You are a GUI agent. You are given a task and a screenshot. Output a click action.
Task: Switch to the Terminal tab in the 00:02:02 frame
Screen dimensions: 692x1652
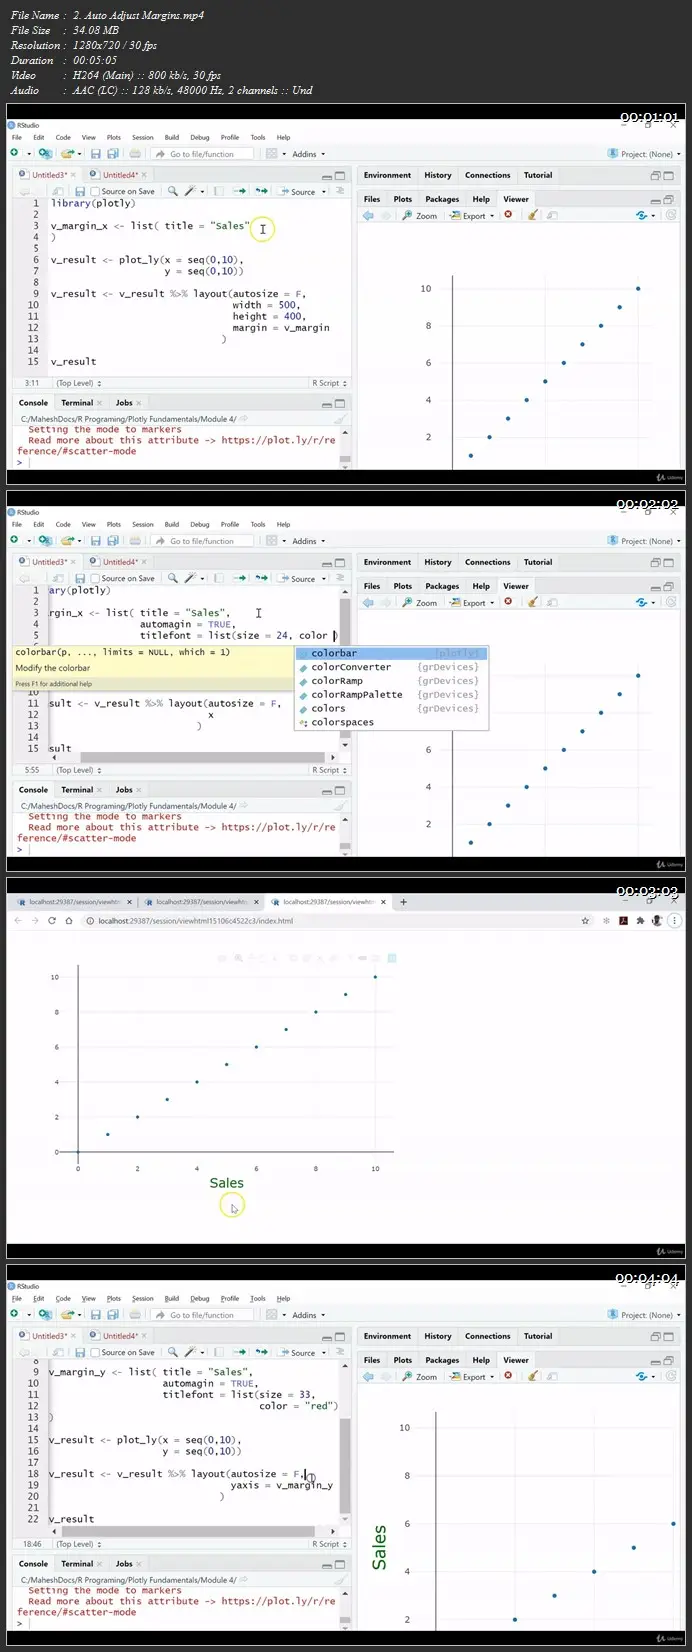(77, 790)
